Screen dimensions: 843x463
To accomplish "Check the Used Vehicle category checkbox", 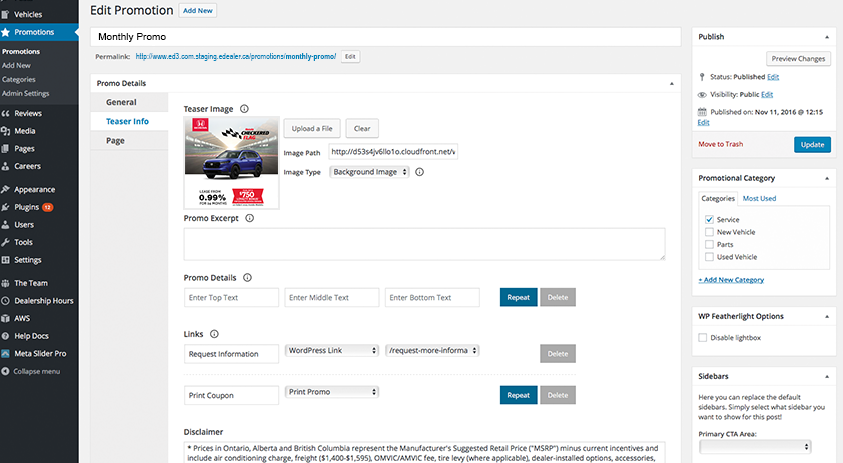I will [709, 257].
